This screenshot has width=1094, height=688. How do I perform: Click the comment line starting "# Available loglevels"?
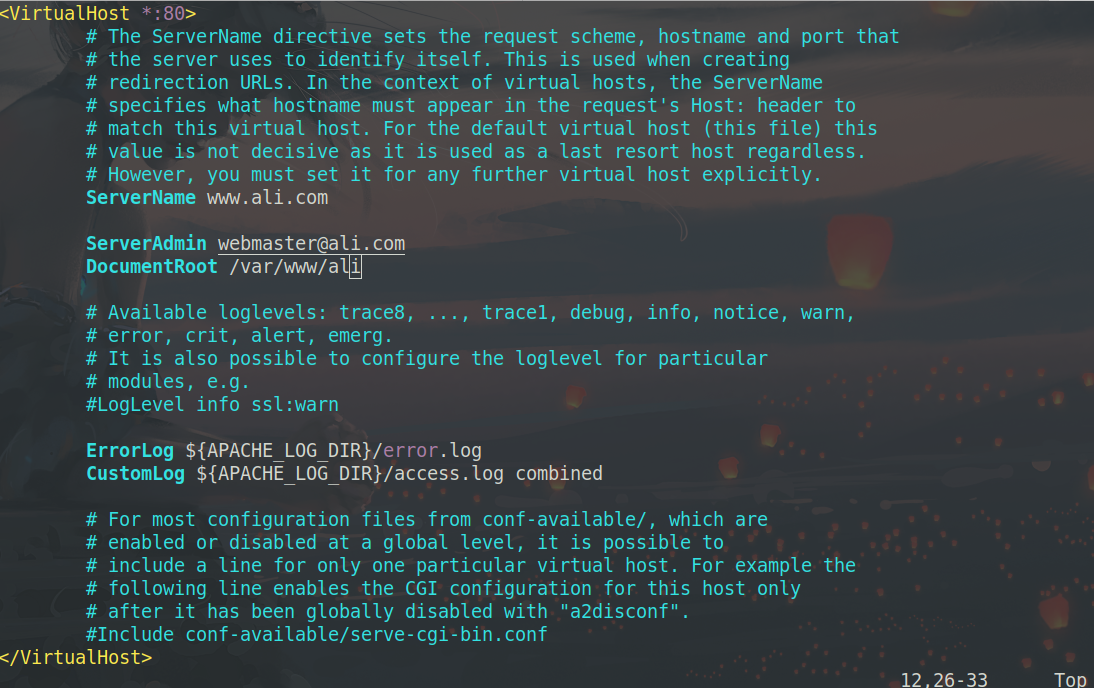click(470, 313)
